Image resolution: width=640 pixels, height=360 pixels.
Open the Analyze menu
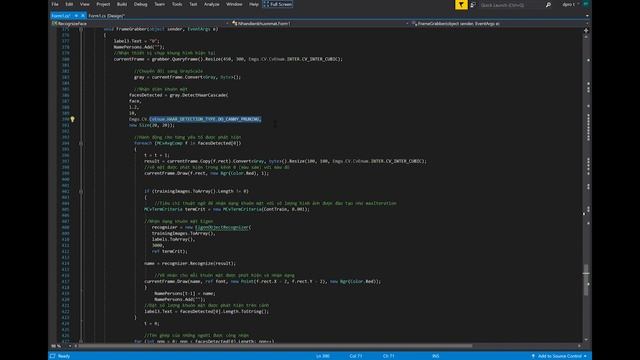coord(211,4)
